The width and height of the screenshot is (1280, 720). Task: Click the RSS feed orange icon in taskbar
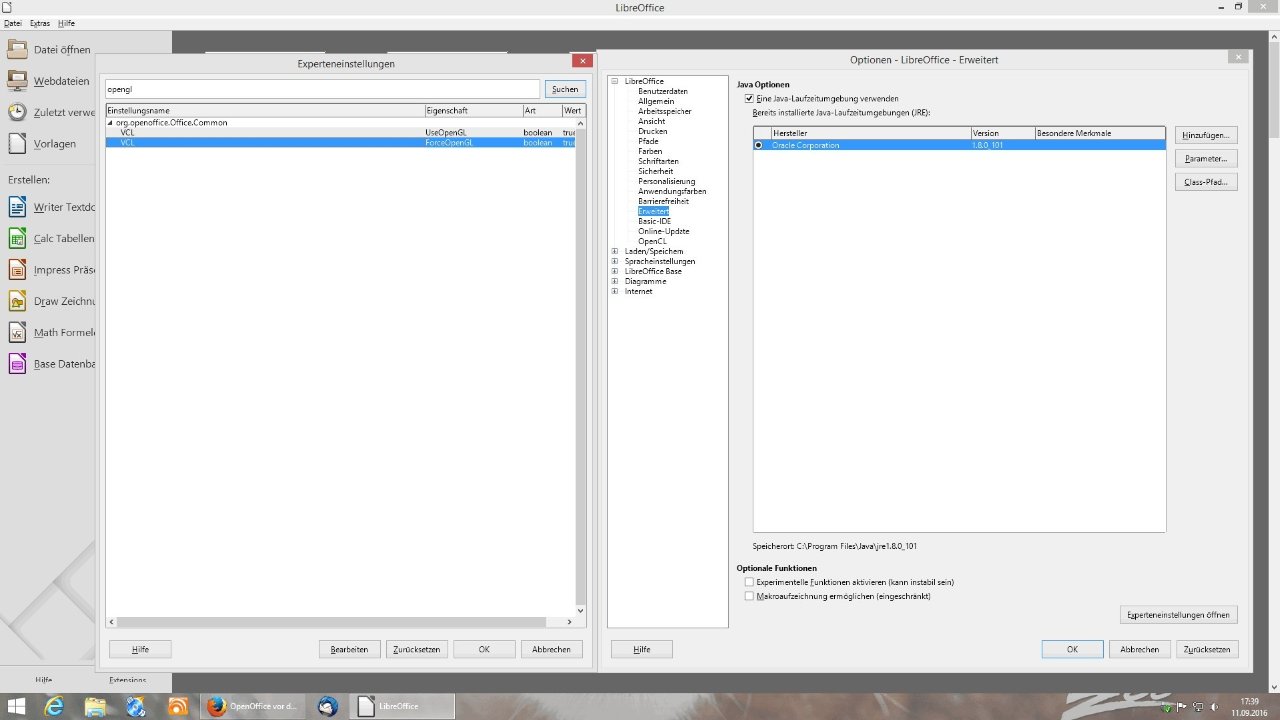tap(177, 706)
